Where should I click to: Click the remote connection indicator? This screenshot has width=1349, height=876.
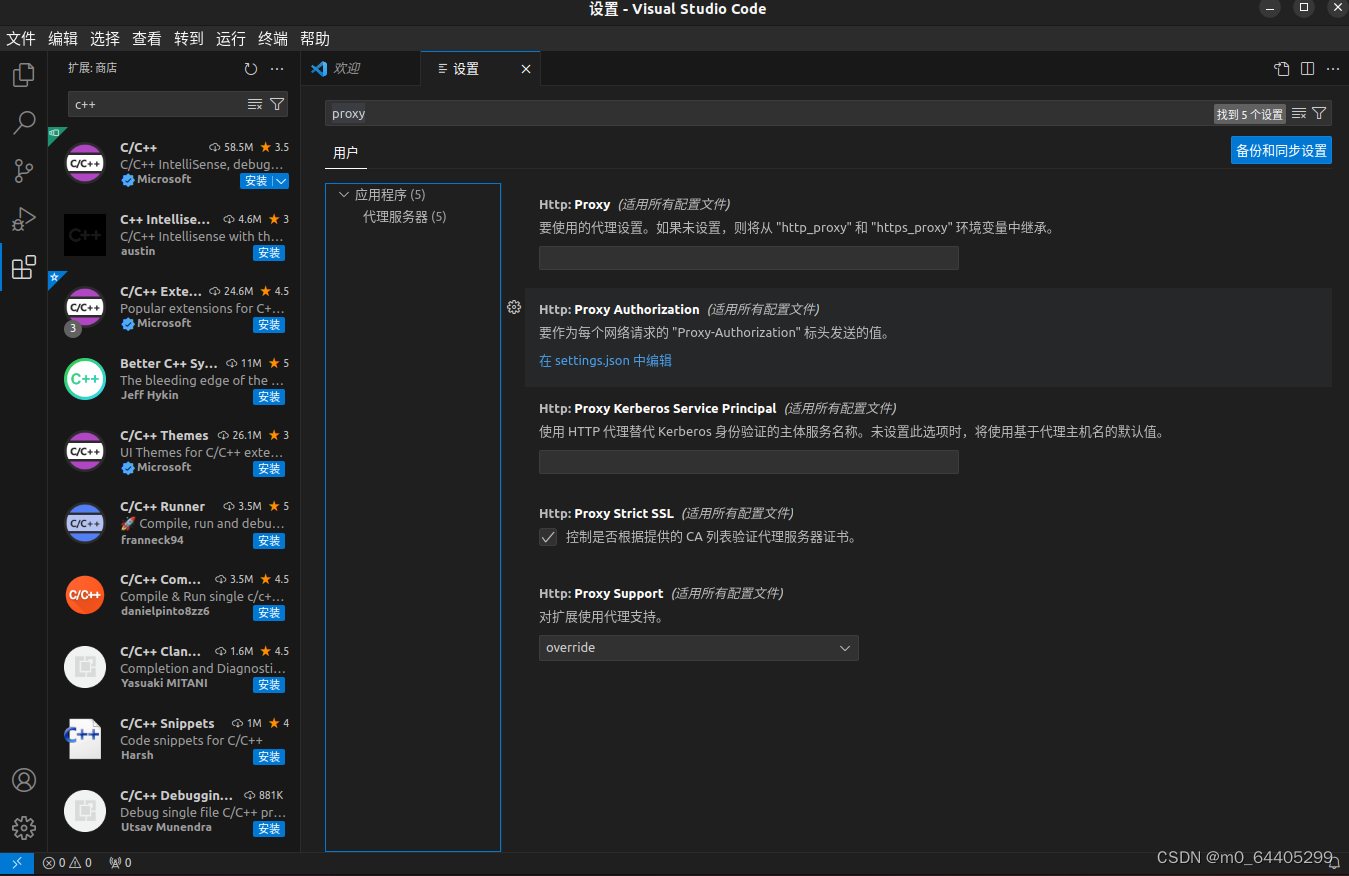point(16,862)
